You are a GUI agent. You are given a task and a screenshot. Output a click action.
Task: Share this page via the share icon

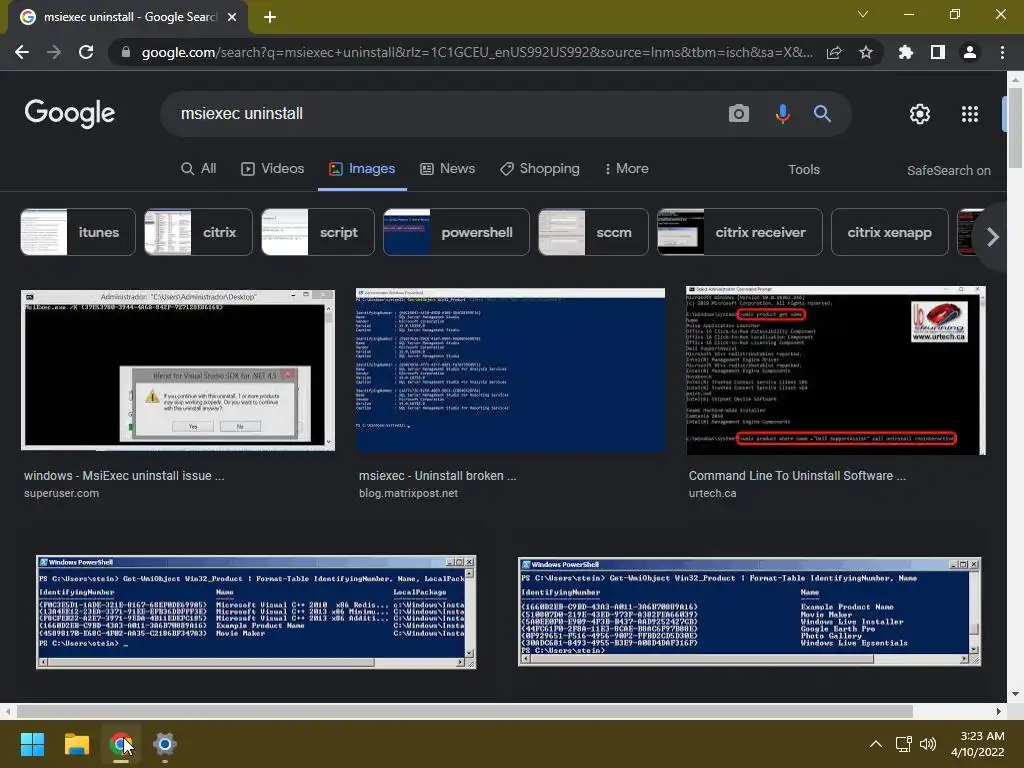834,52
